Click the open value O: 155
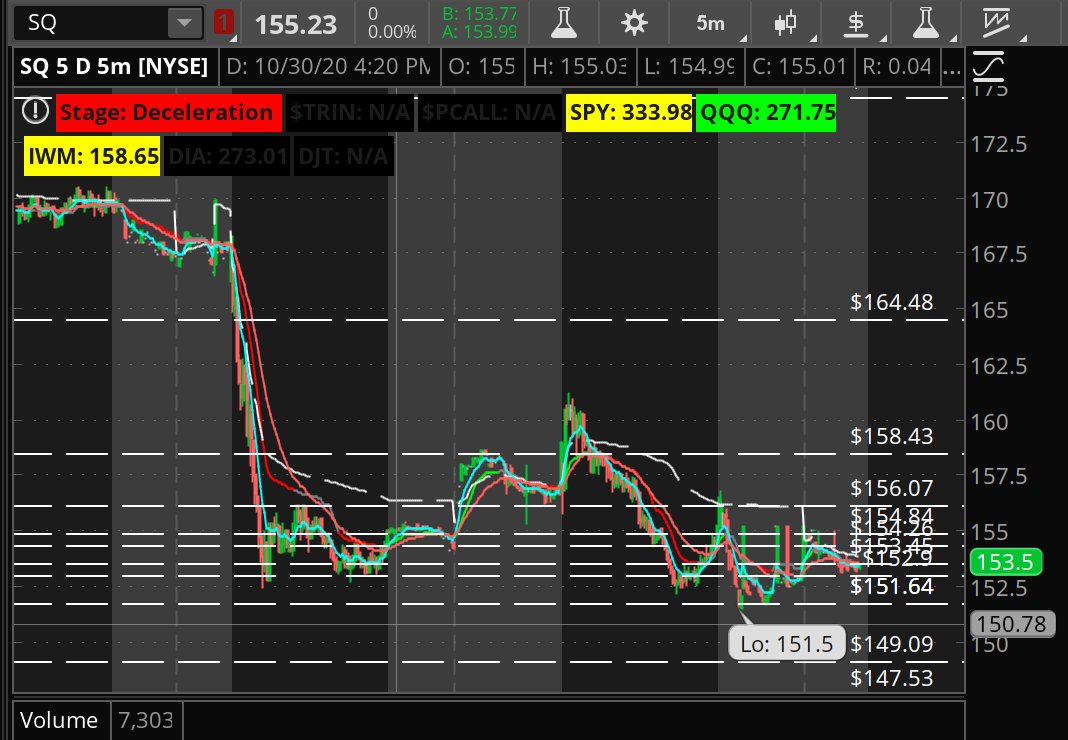This screenshot has width=1068, height=740. click(482, 66)
